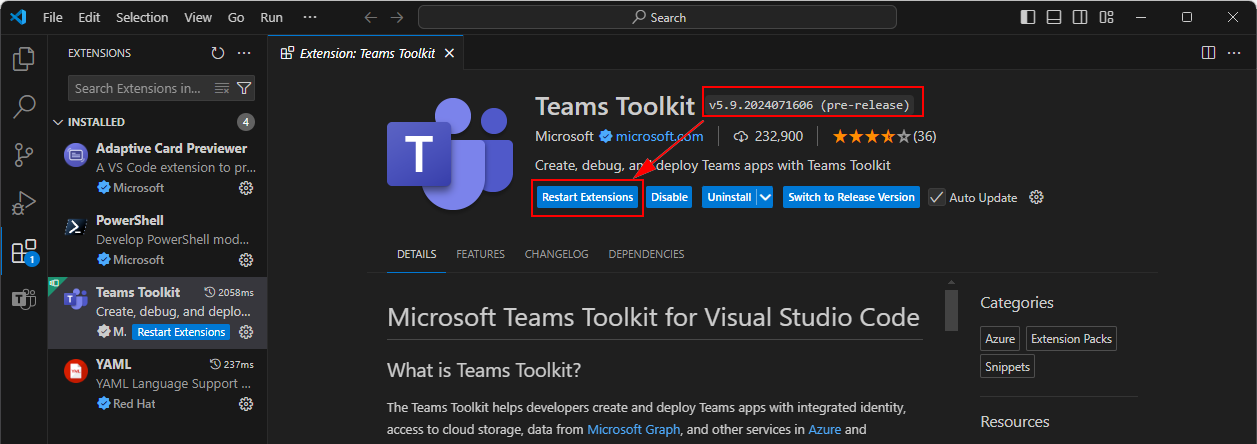Image resolution: width=1257 pixels, height=444 pixels.
Task: Click the star rating (36)
Action: [x=884, y=136]
